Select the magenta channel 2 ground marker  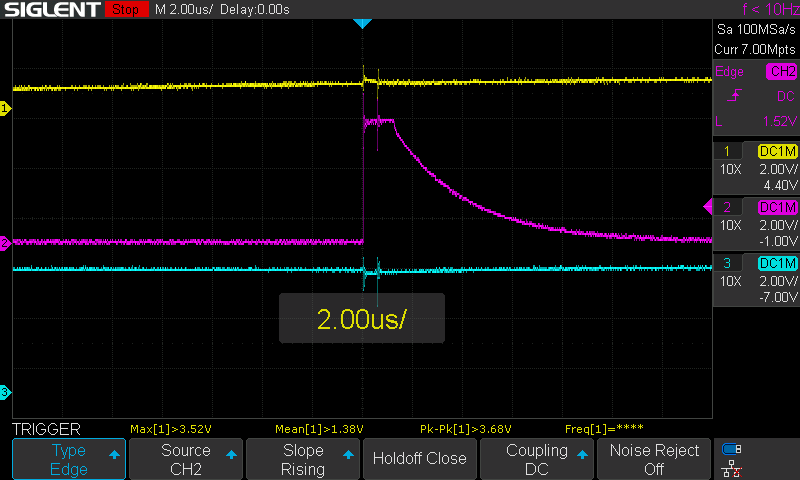pyautogui.click(x=5, y=243)
